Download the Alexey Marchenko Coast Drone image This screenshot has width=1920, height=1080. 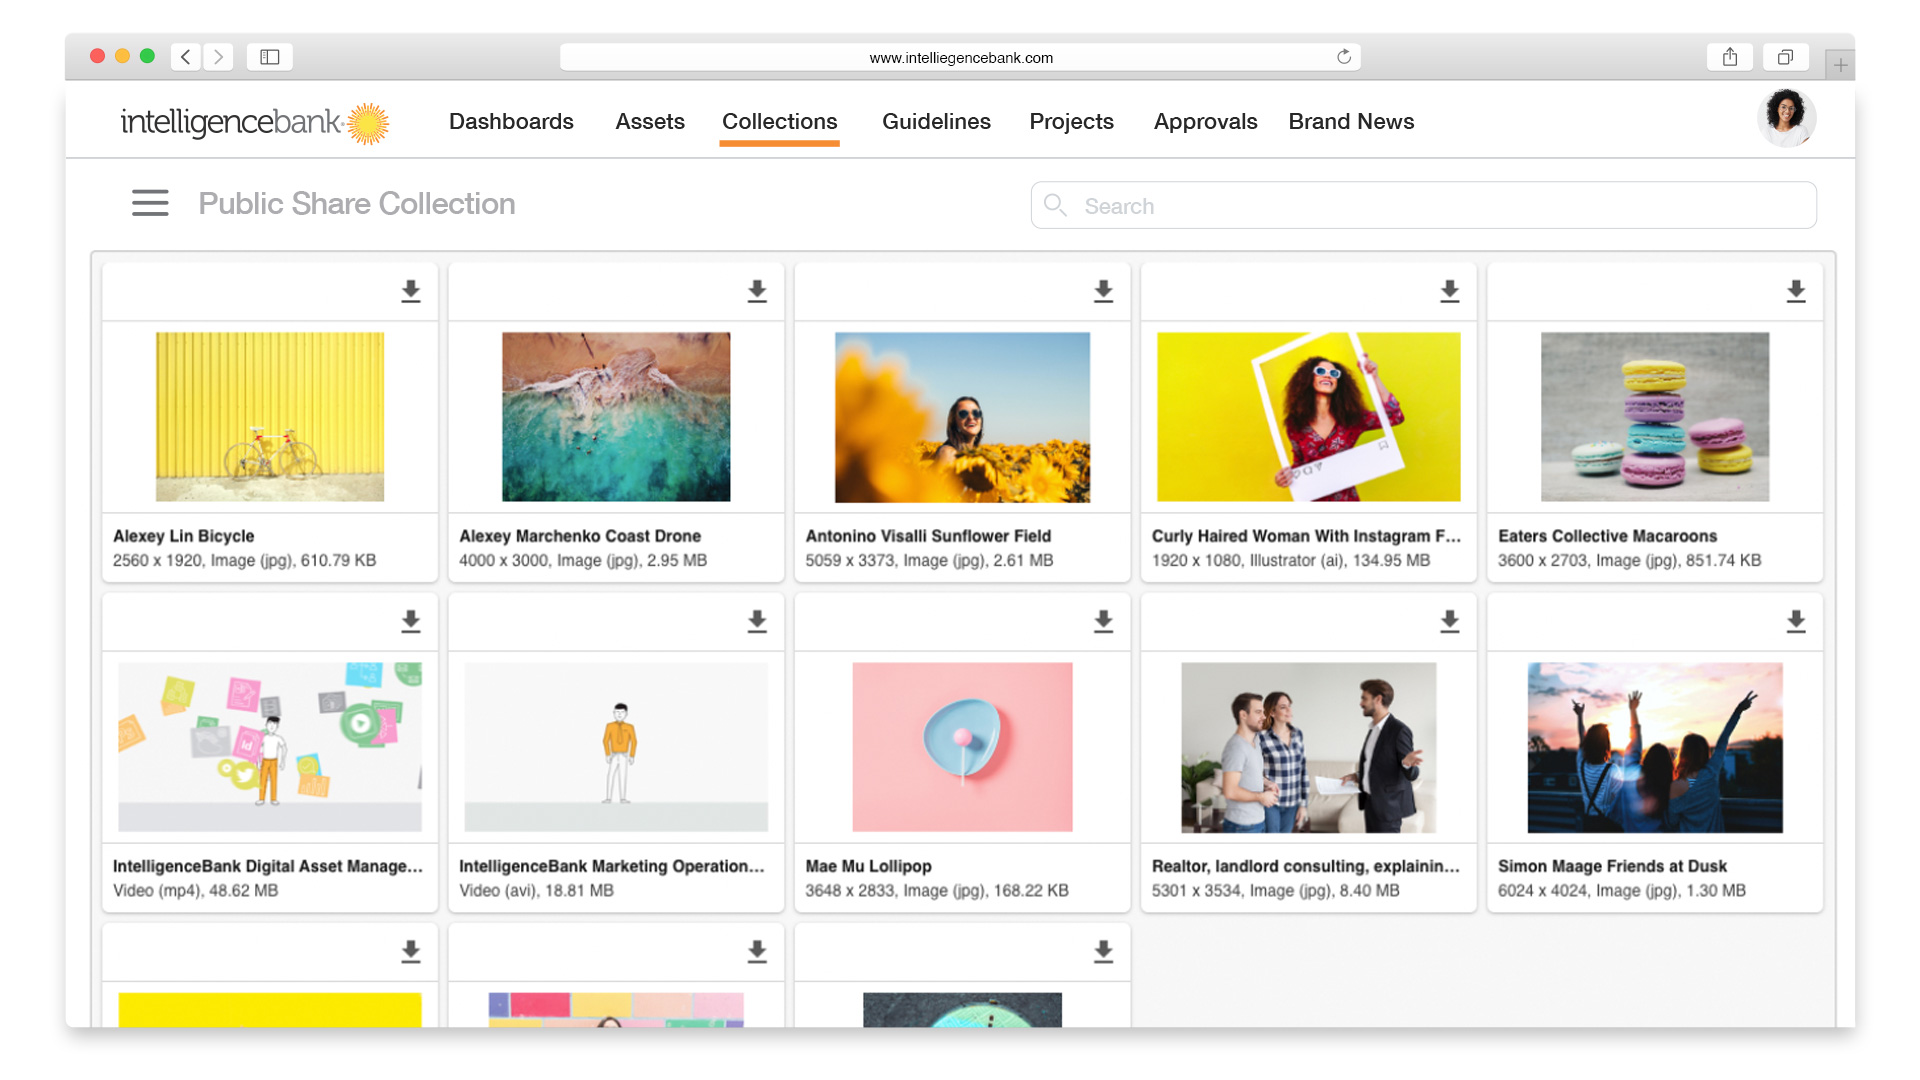(x=757, y=291)
